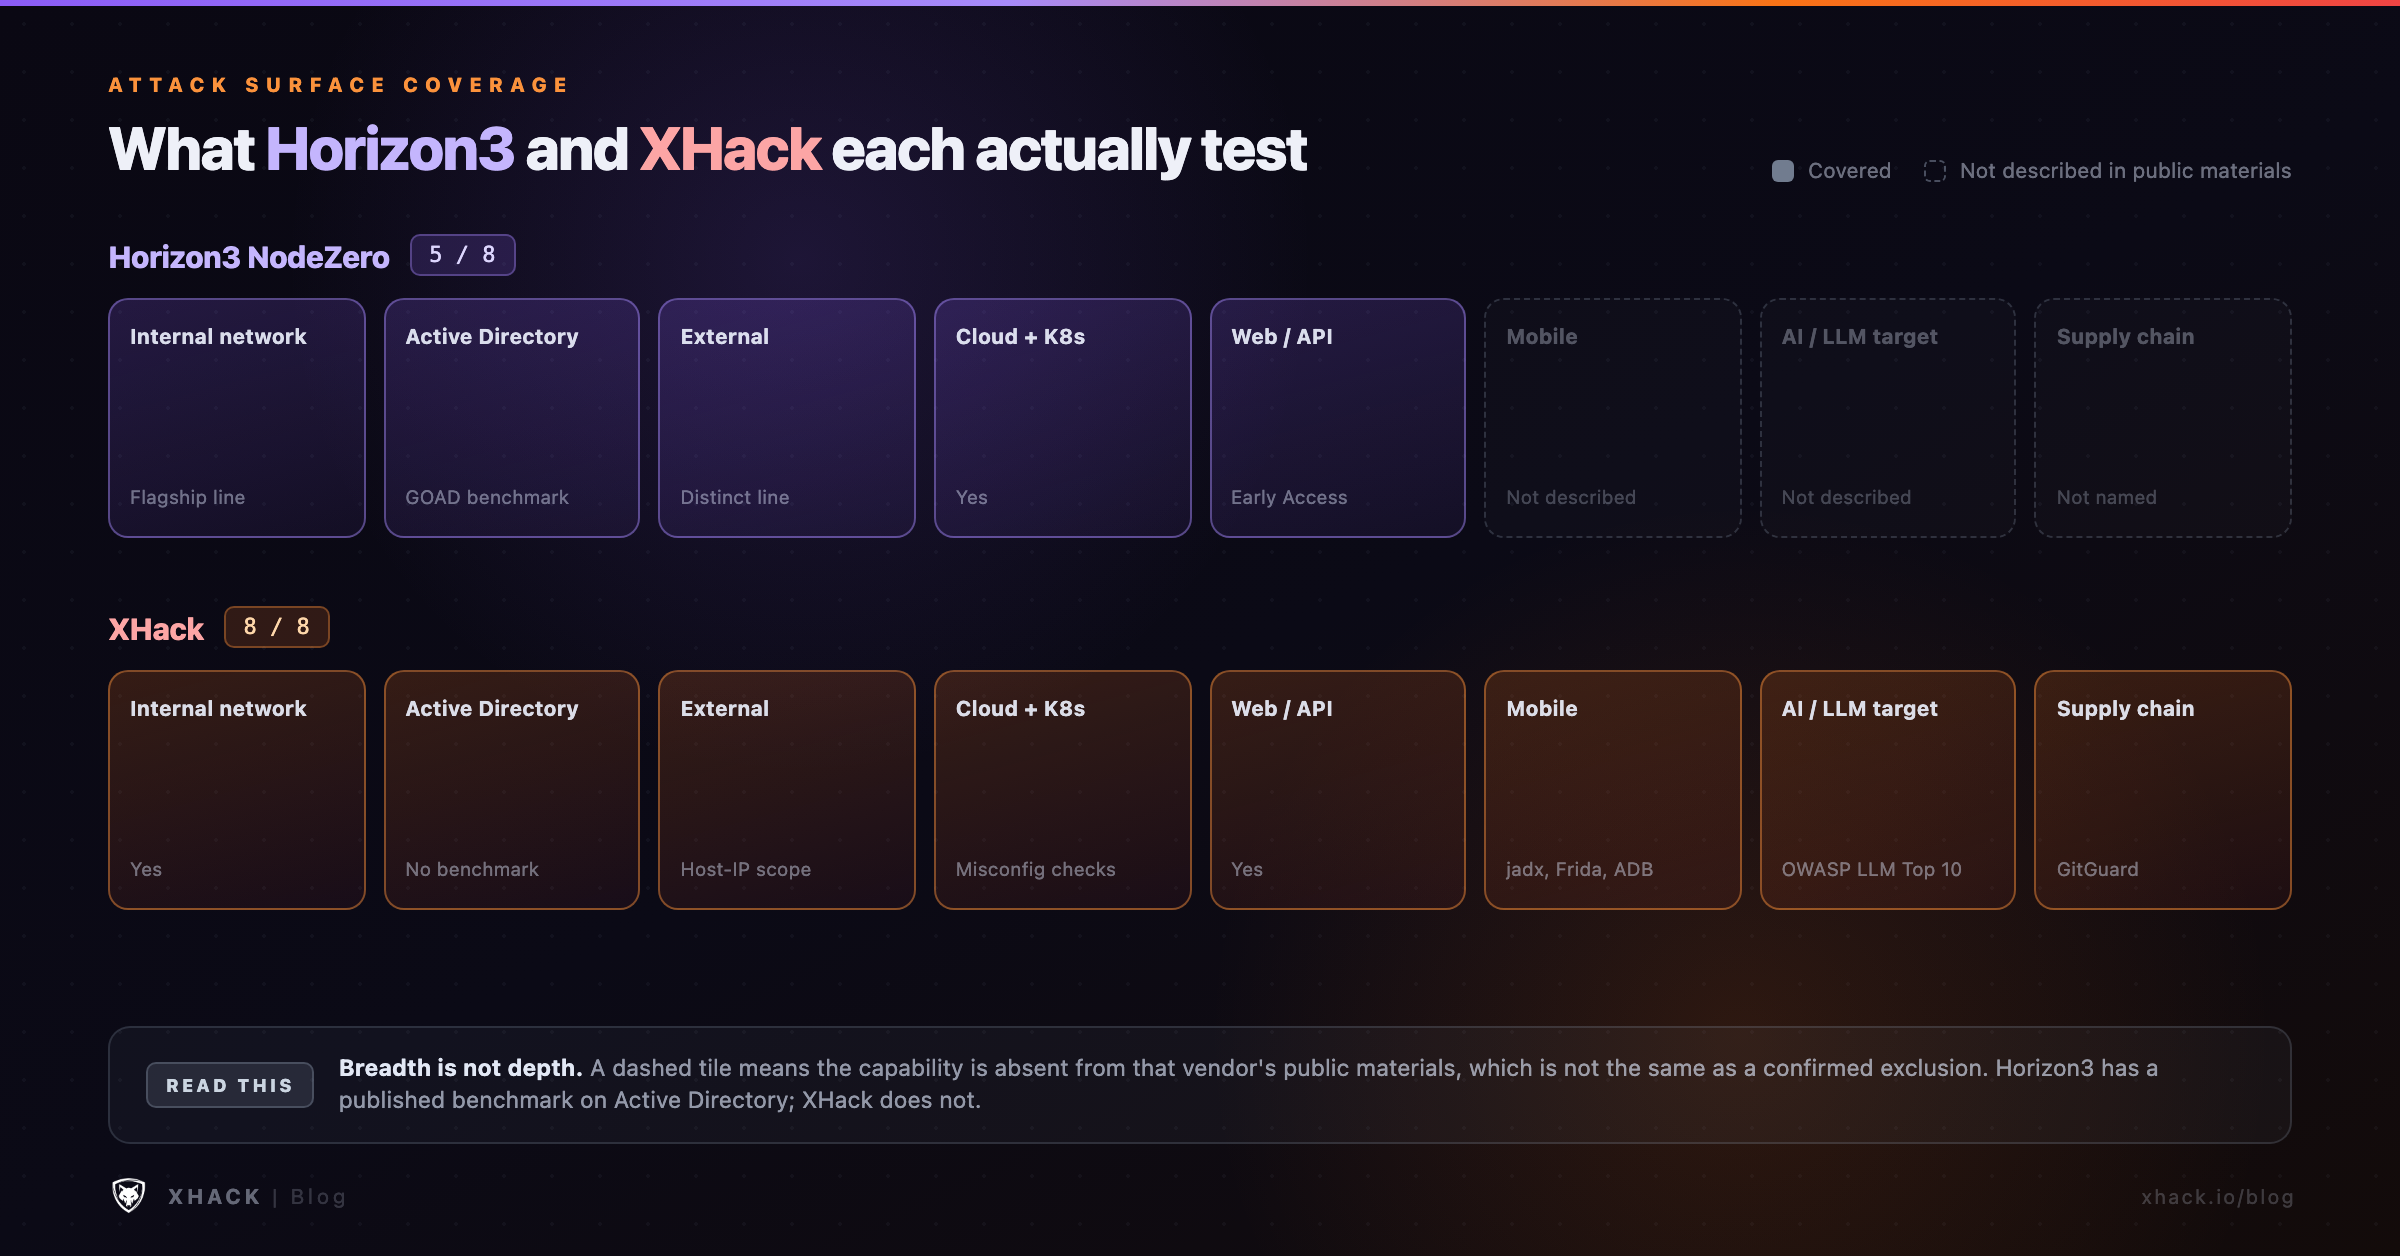The width and height of the screenshot is (2400, 1256).
Task: Click the ATTACK SURFACE COVERAGE label
Action: click(x=339, y=85)
